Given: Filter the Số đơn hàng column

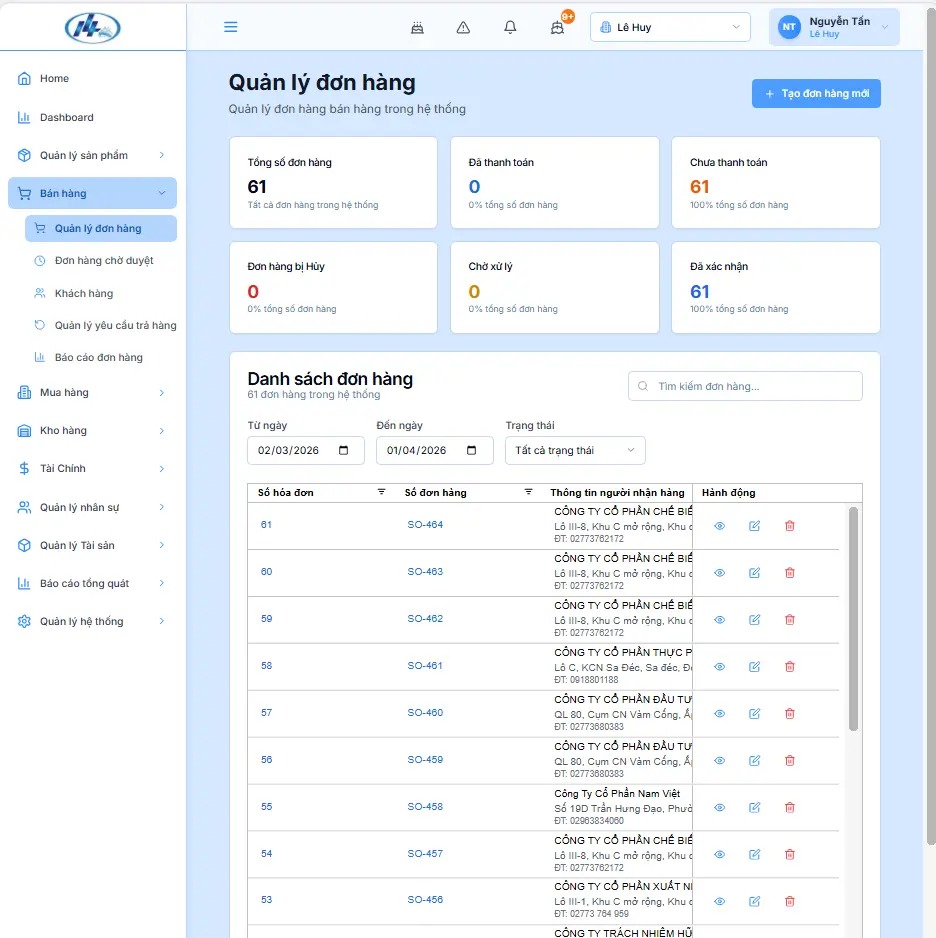Looking at the screenshot, I should coord(528,492).
